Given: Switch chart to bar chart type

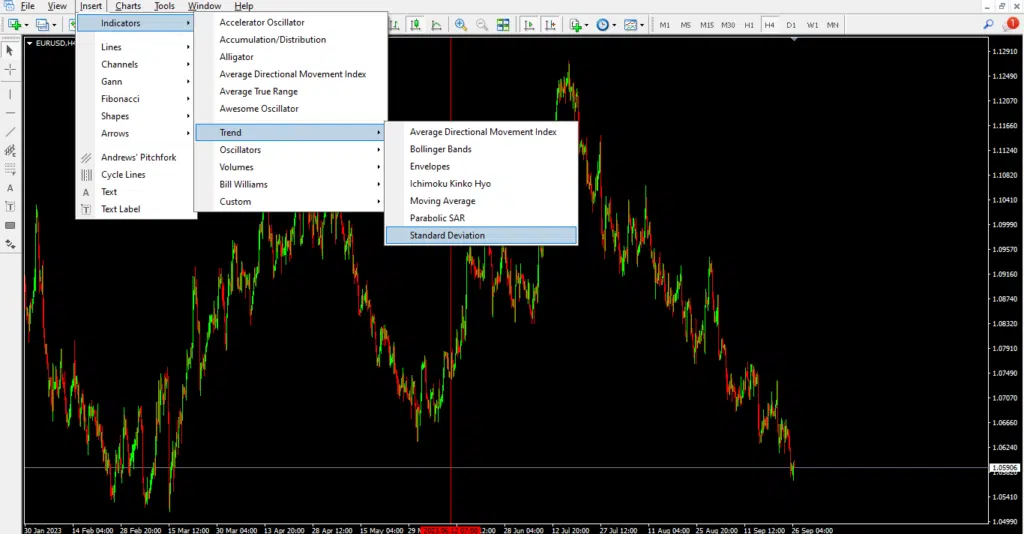Looking at the screenshot, I should tap(394, 25).
